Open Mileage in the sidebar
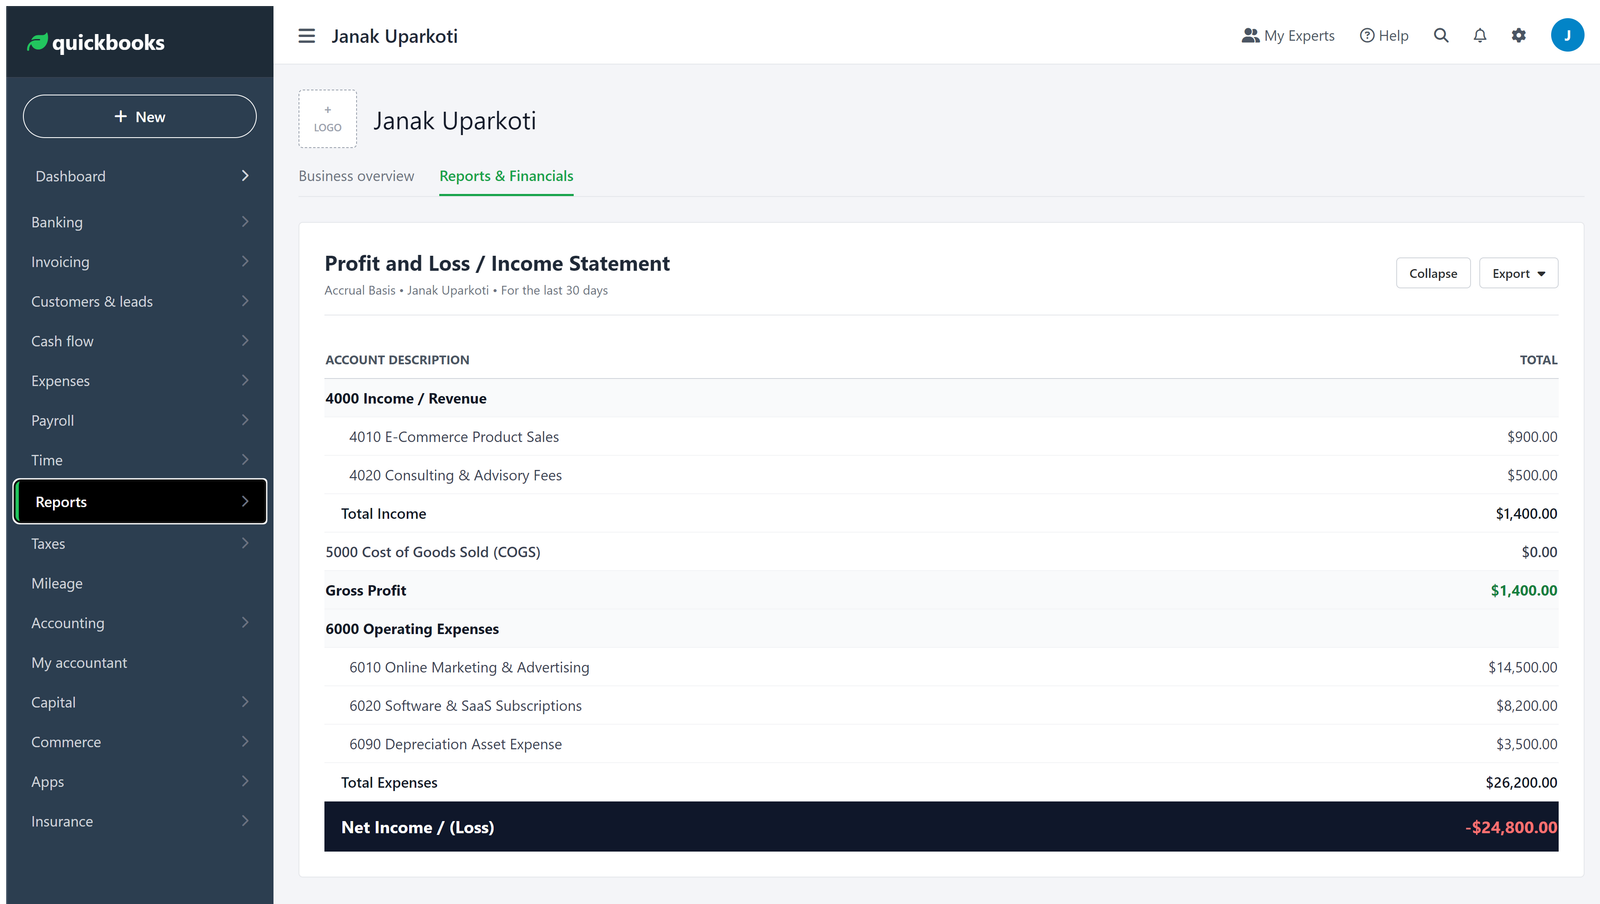Image resolution: width=1600 pixels, height=904 pixels. (x=140, y=583)
